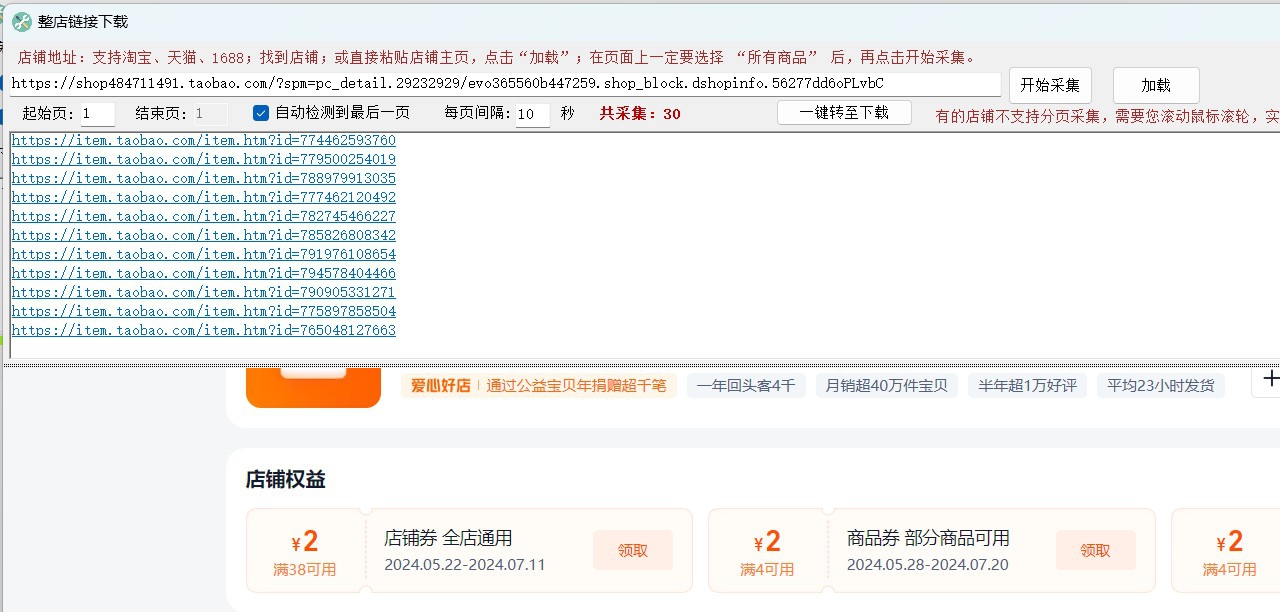The image size is (1280, 612).
Task: Click the 加载 button
Action: click(1156, 86)
